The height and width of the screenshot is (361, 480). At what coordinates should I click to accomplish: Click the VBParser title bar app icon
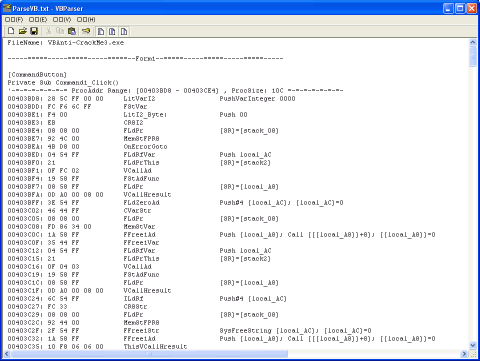[7, 8]
